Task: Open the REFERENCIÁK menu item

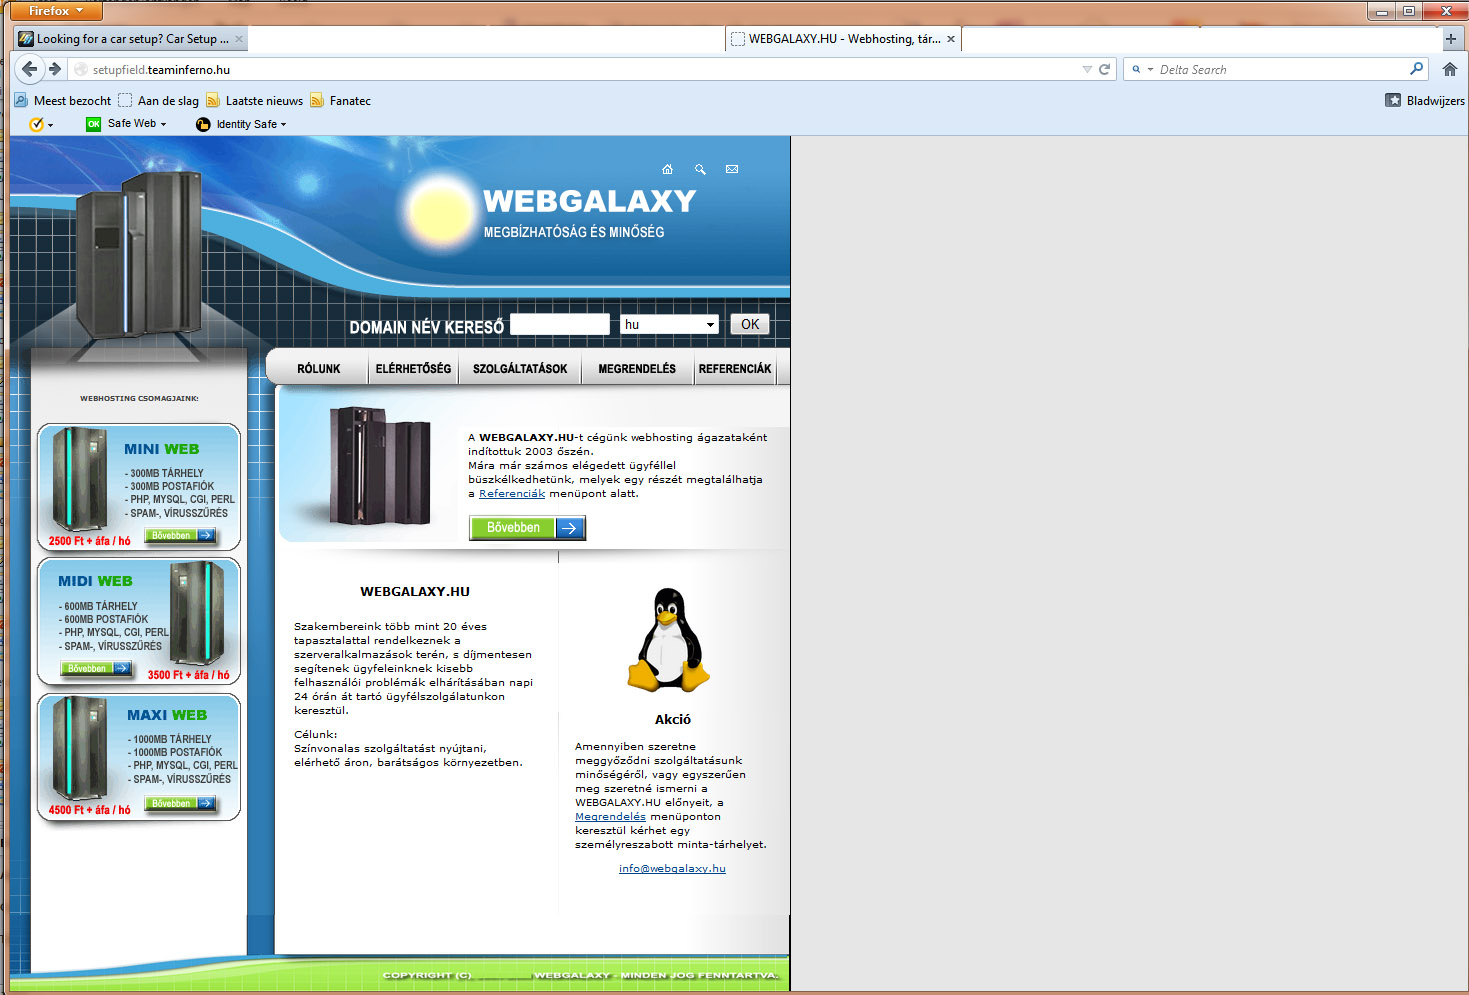Action: click(x=735, y=369)
